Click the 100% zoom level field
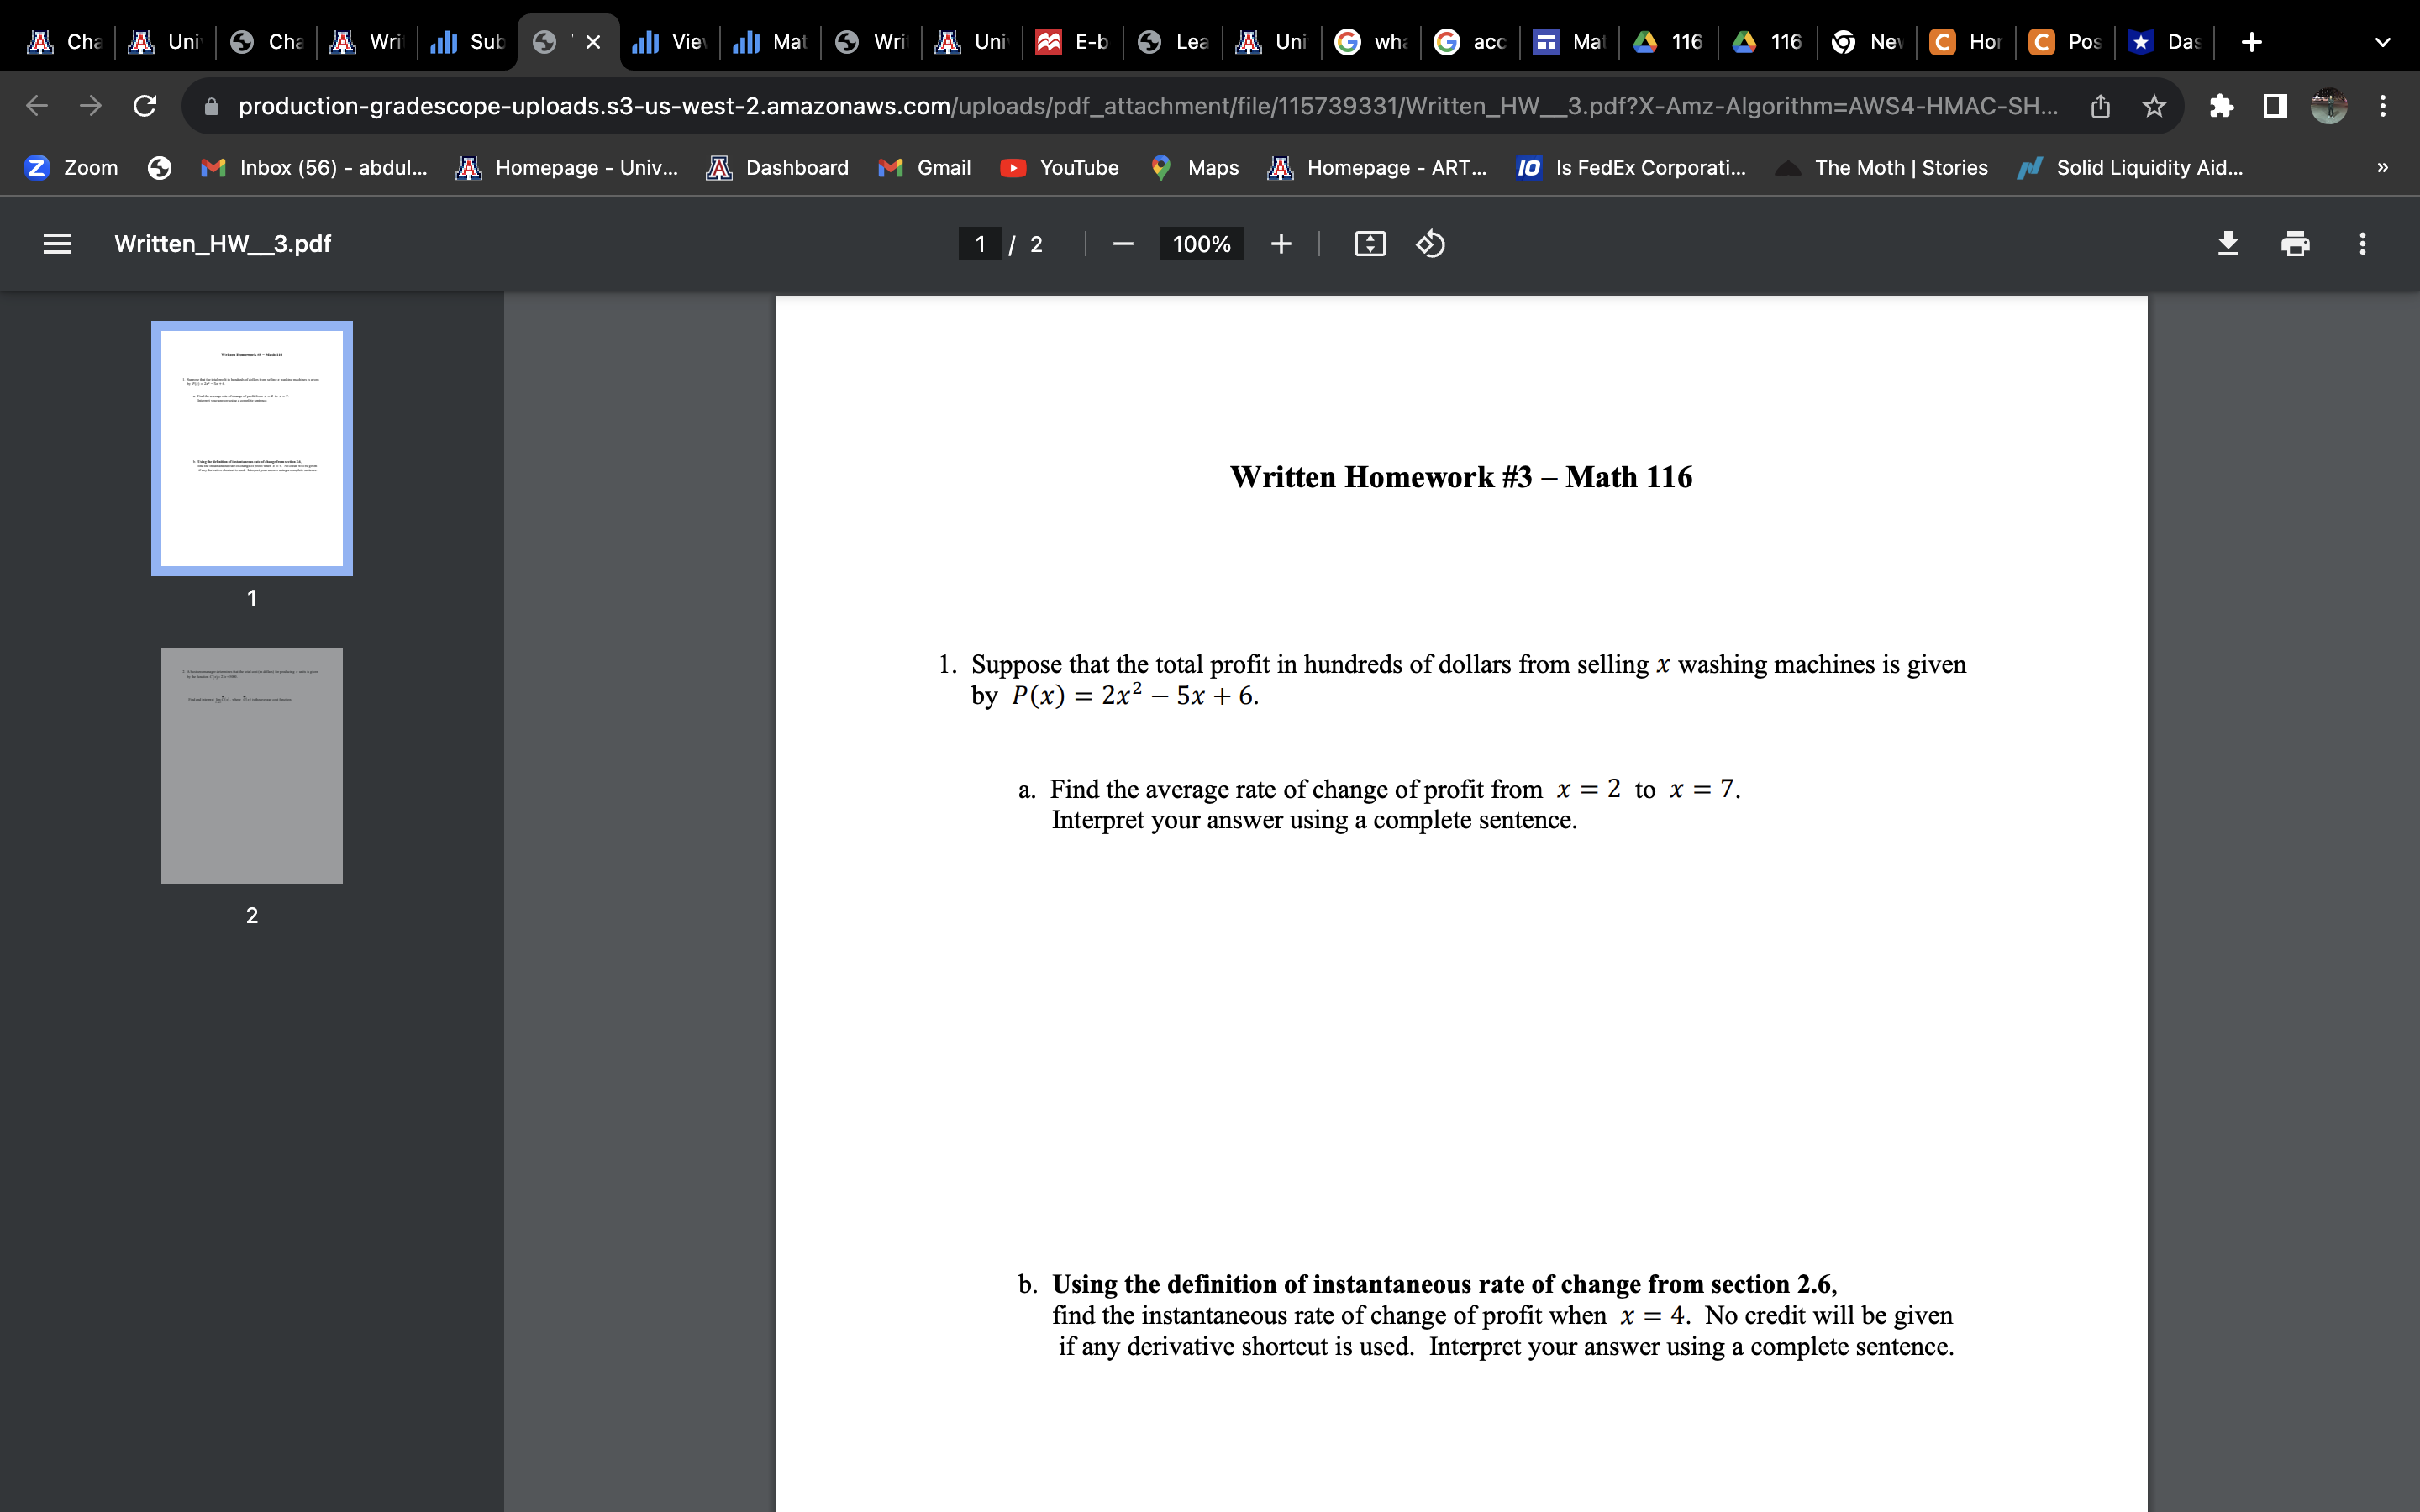The width and height of the screenshot is (2420, 1512). [x=1201, y=244]
